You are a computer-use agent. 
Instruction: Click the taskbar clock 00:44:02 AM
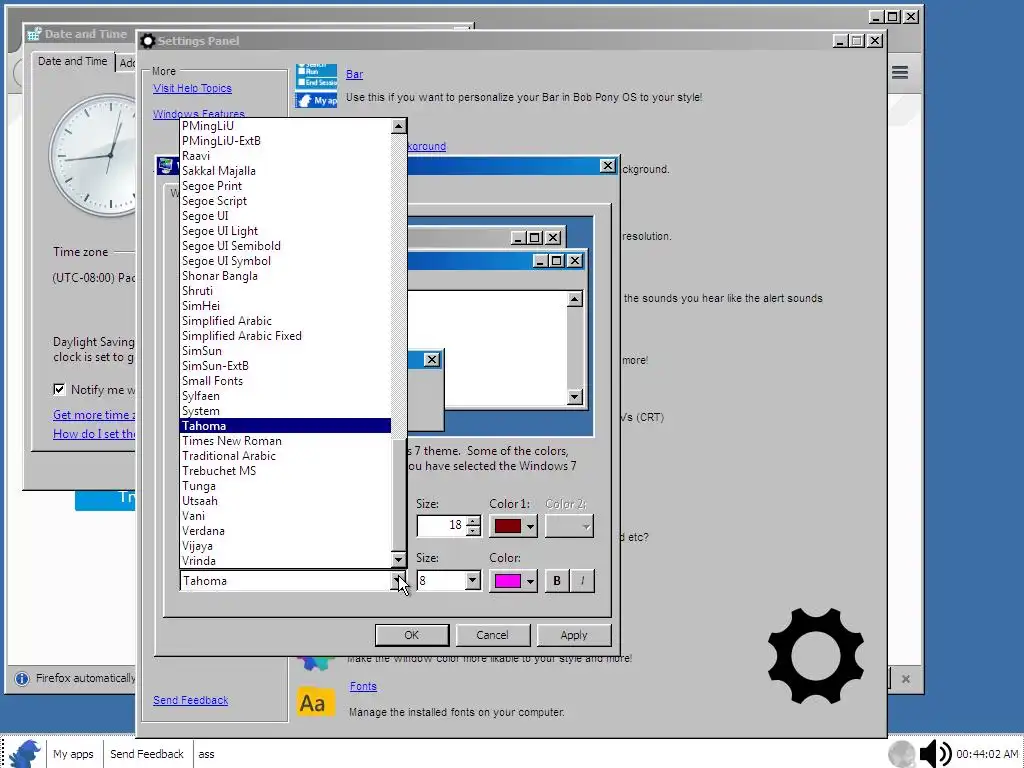pos(987,754)
